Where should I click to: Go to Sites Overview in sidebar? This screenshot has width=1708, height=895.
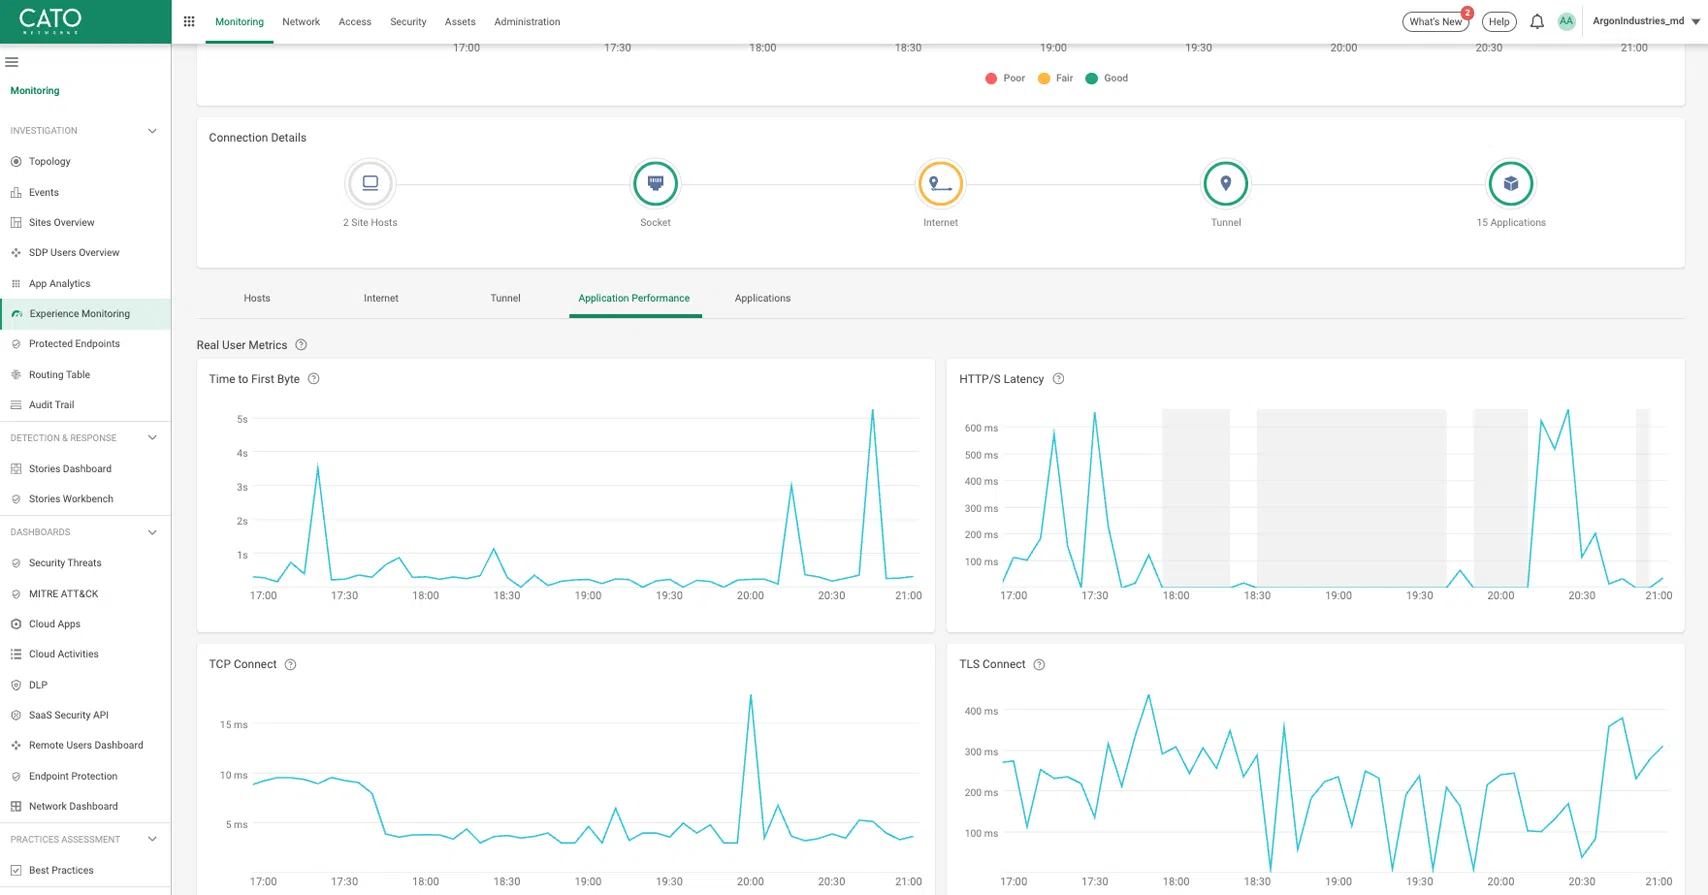click(61, 223)
